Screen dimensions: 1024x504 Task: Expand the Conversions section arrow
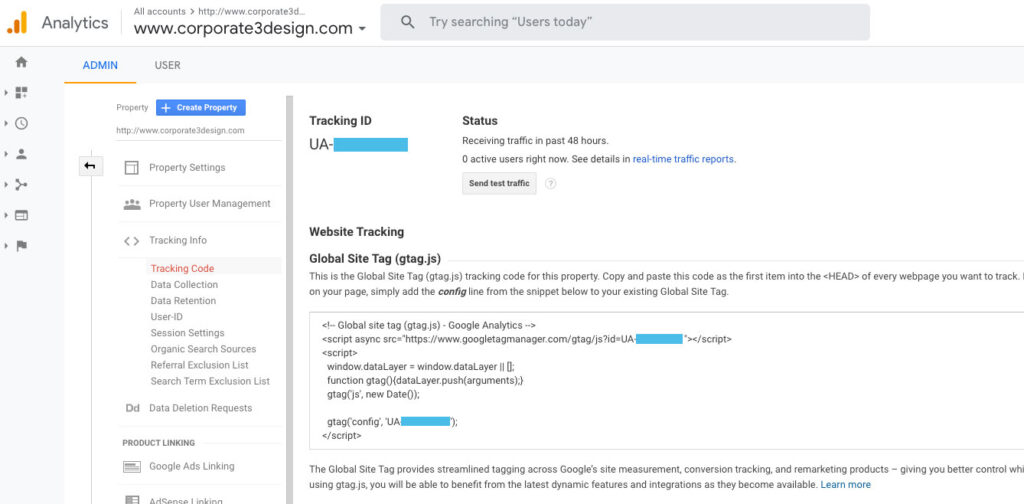point(6,246)
